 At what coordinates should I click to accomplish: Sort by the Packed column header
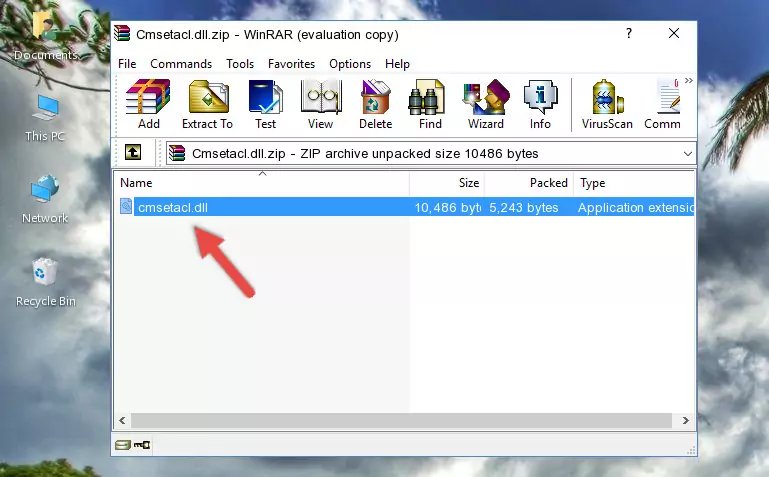coord(529,183)
